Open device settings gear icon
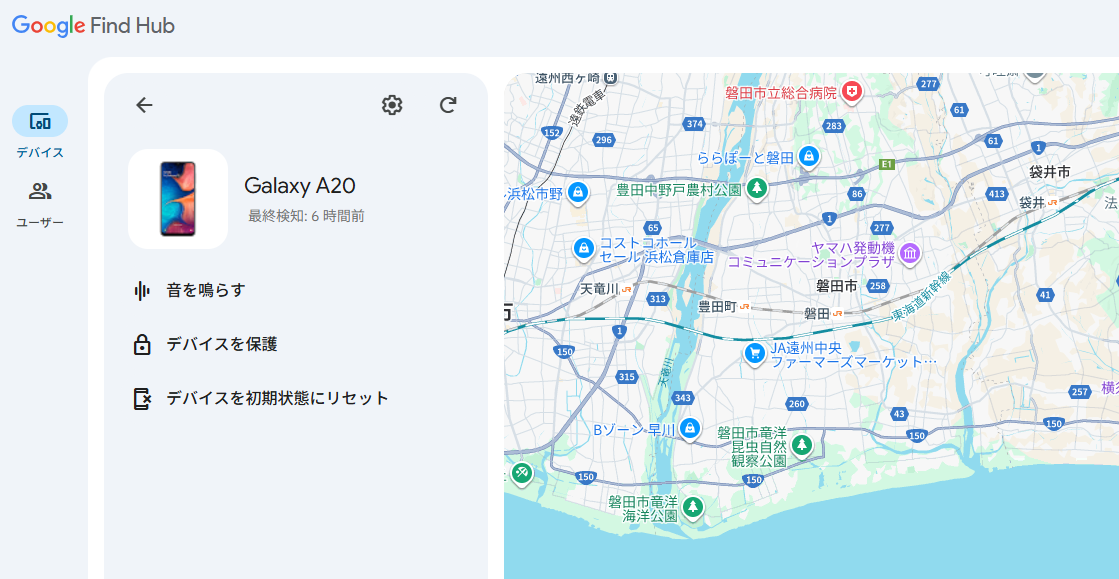 tap(392, 105)
